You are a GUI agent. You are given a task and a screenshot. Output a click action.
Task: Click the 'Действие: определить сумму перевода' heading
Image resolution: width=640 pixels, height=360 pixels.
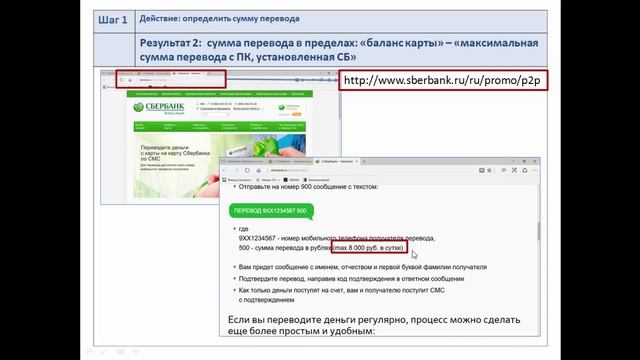coord(220,19)
